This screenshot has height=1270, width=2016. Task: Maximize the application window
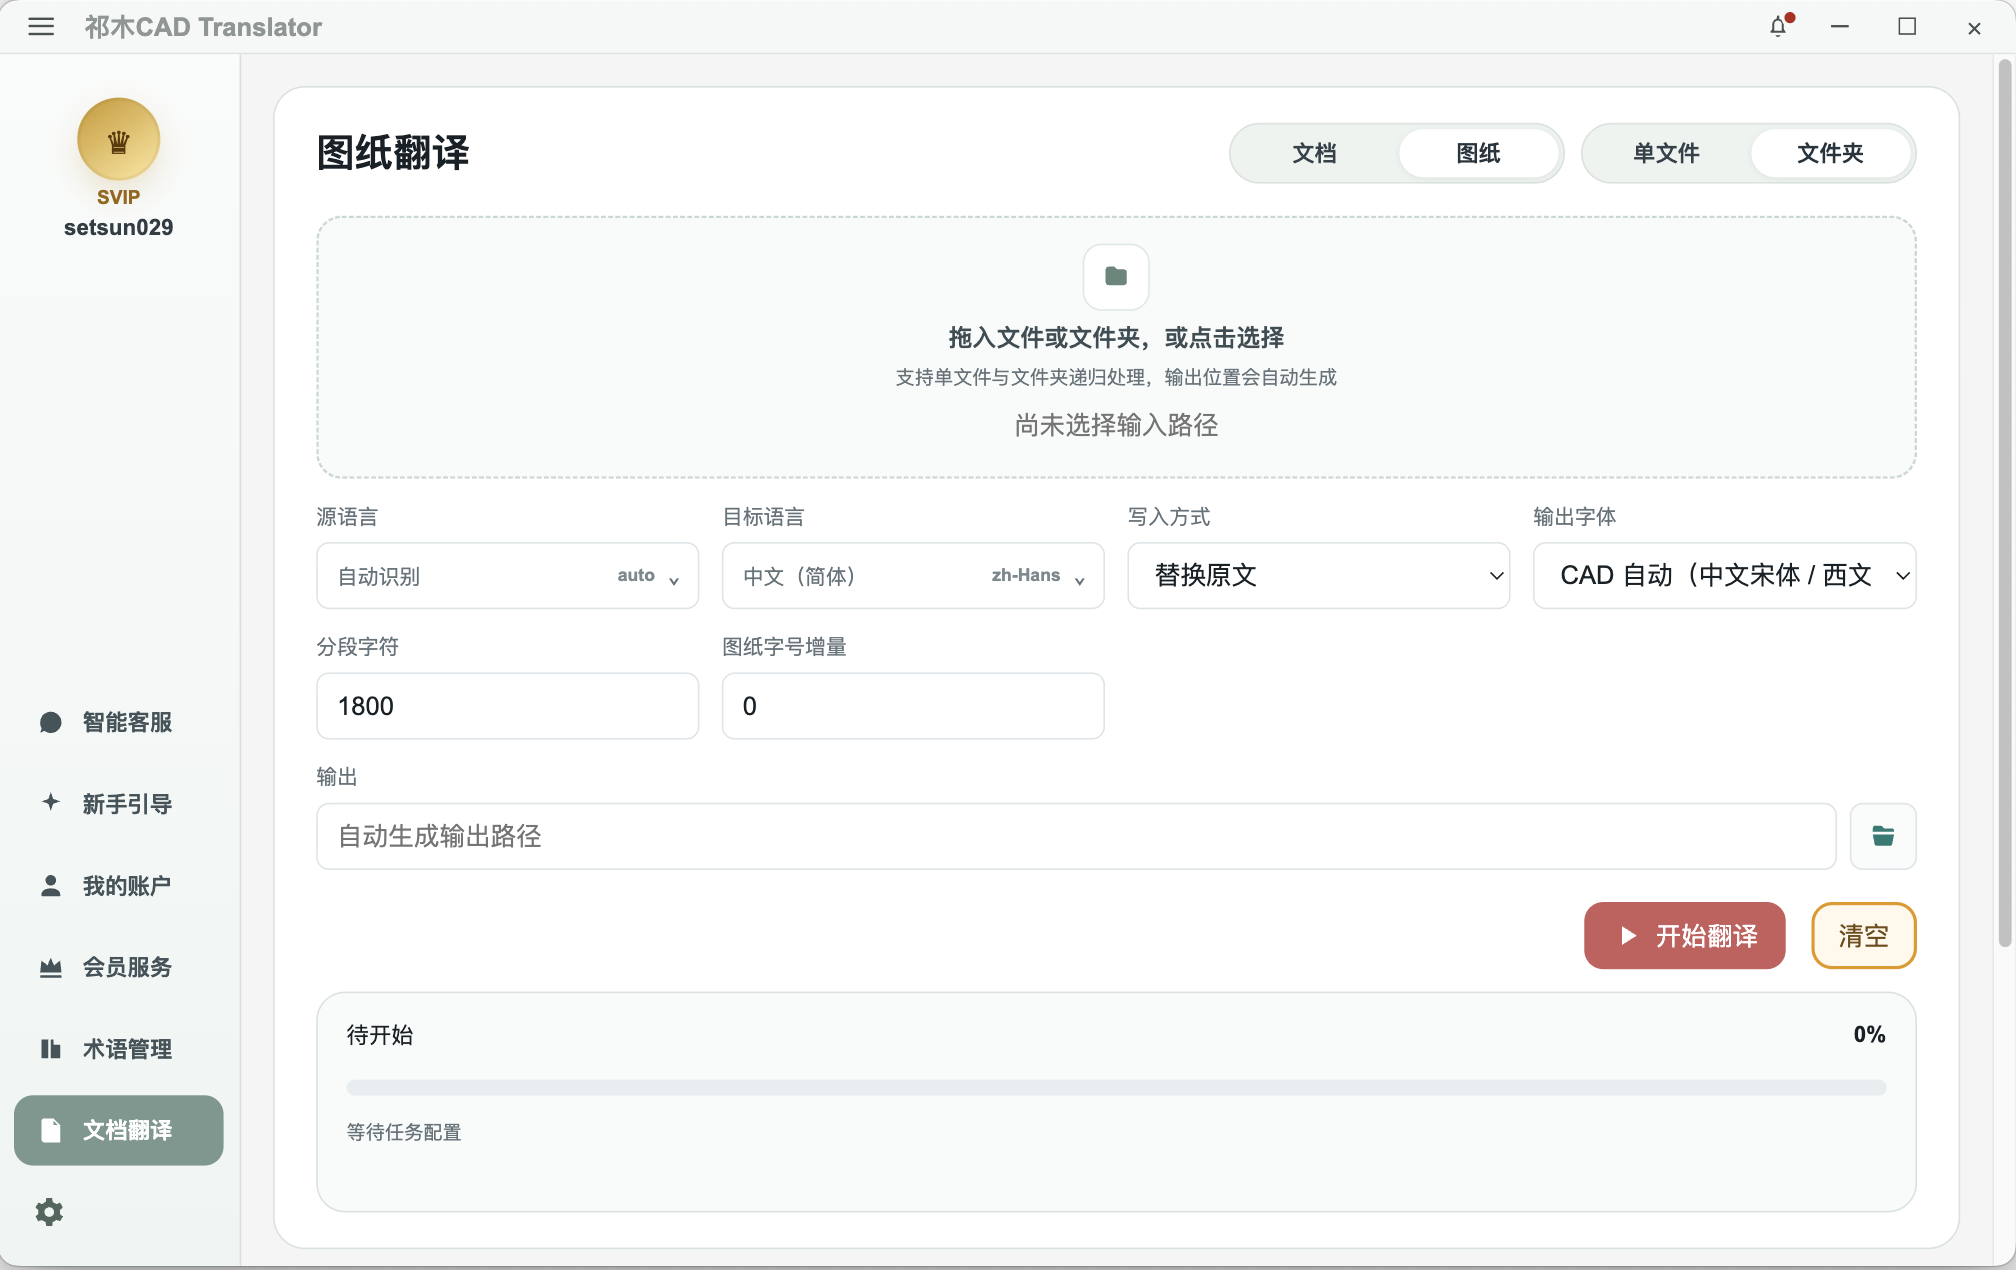tap(1907, 27)
